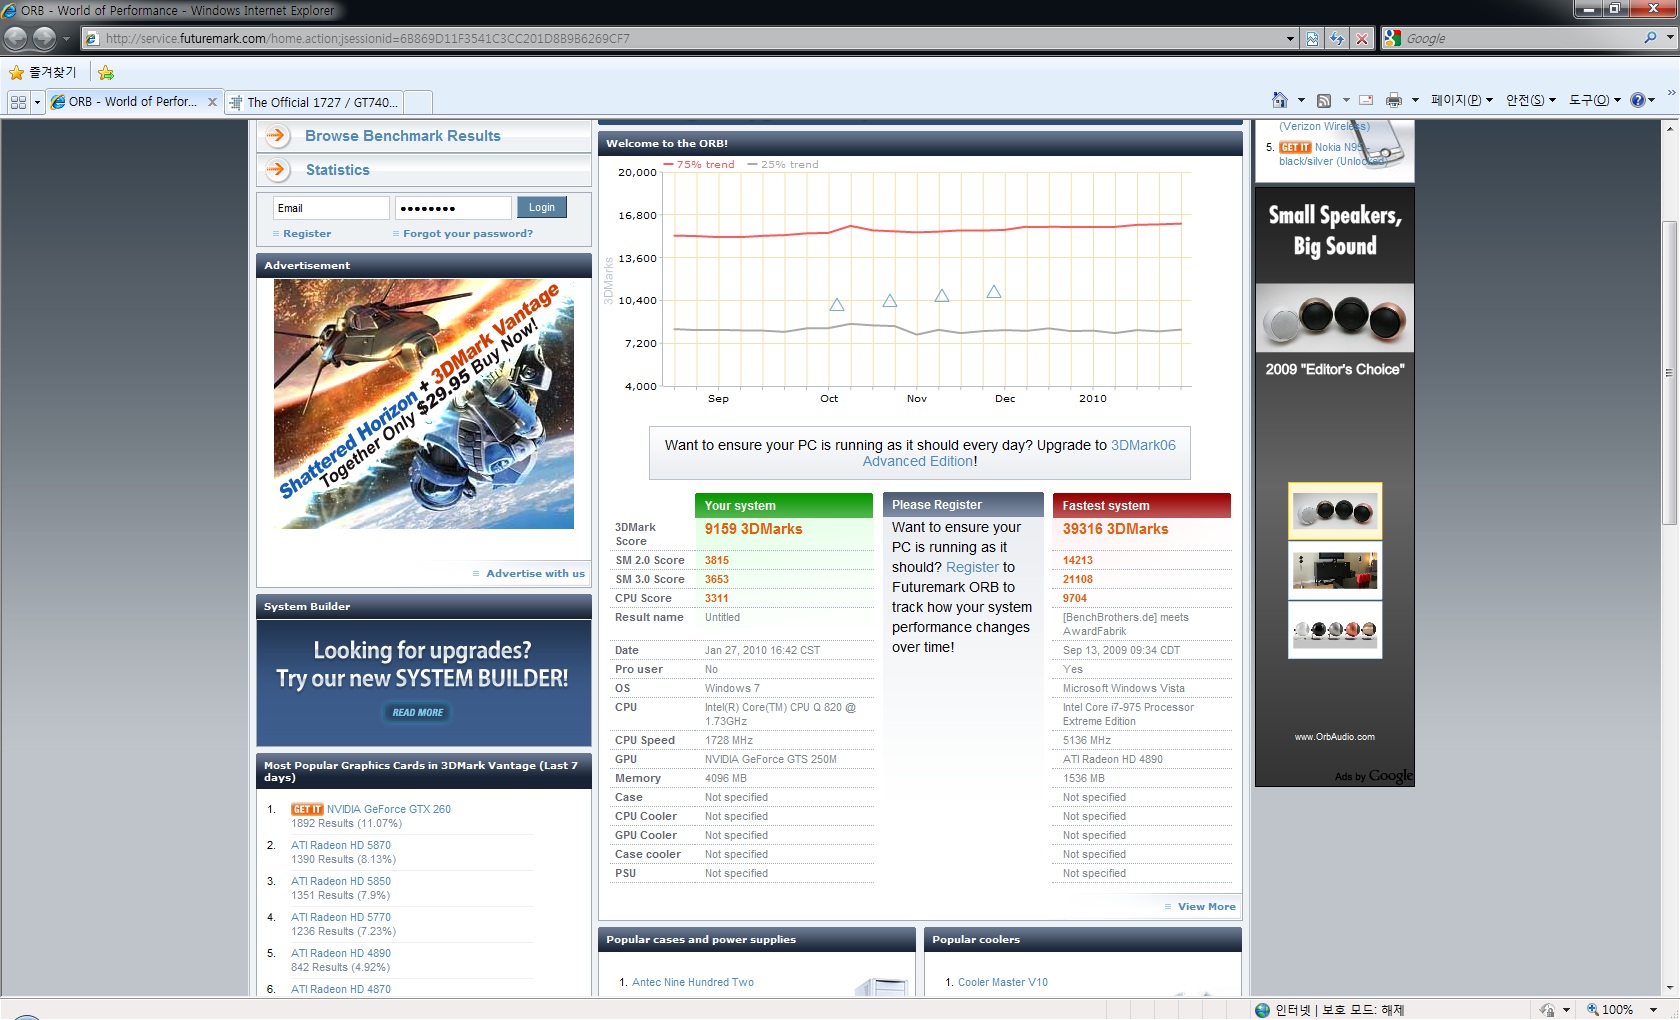Click the Add to Favorites Bar star icon
Screen dimensions: 1680x1020
(x=106, y=72)
